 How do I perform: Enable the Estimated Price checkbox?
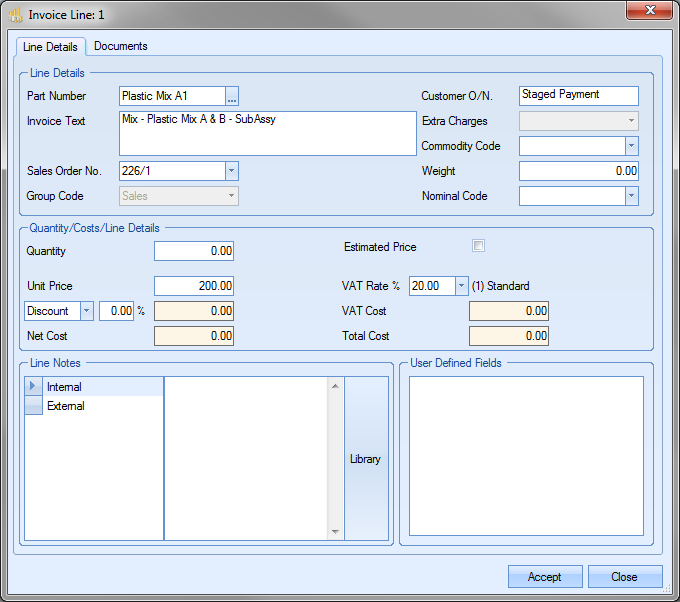[x=478, y=246]
